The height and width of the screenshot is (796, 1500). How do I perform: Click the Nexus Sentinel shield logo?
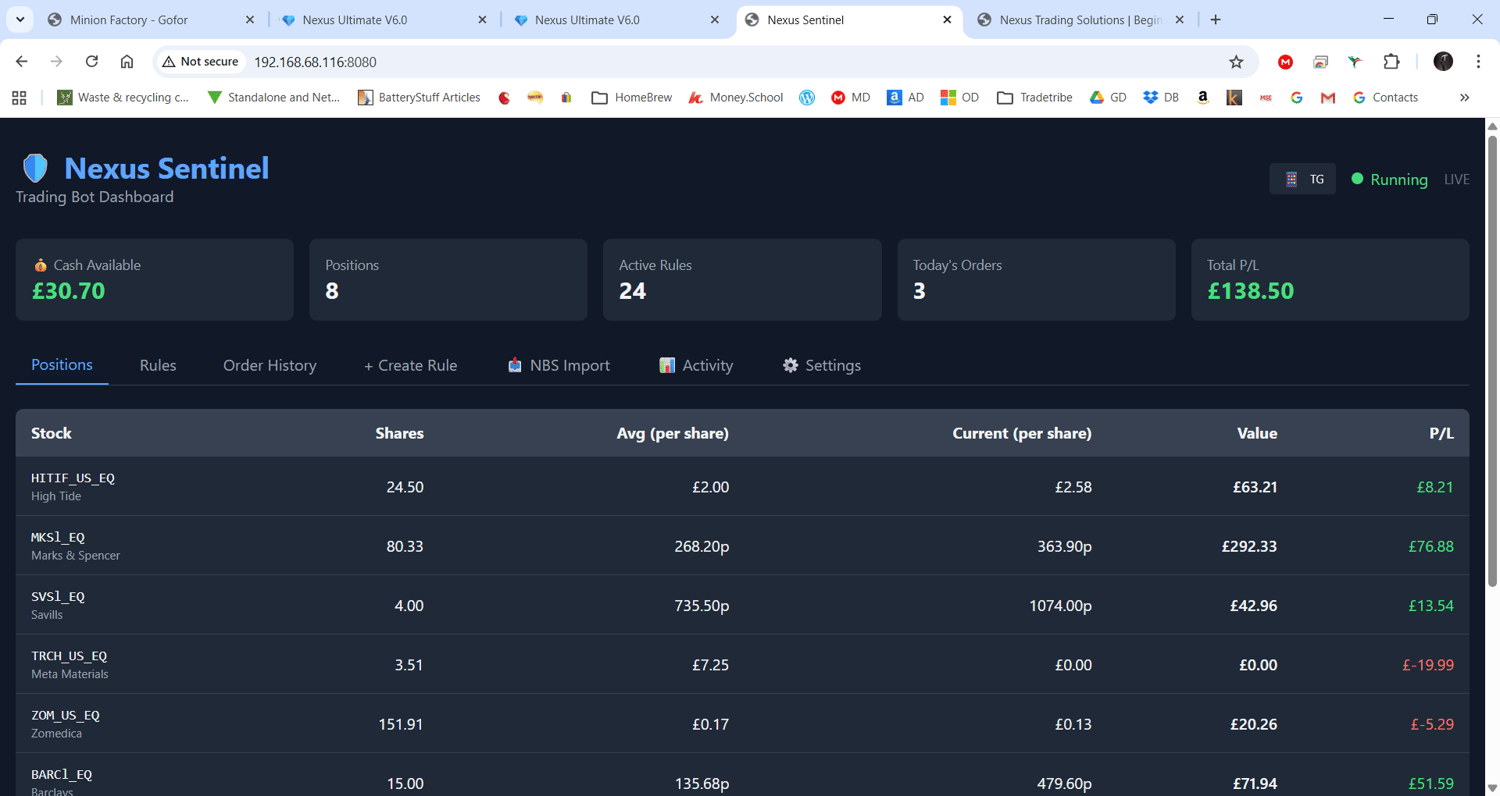tap(35, 168)
